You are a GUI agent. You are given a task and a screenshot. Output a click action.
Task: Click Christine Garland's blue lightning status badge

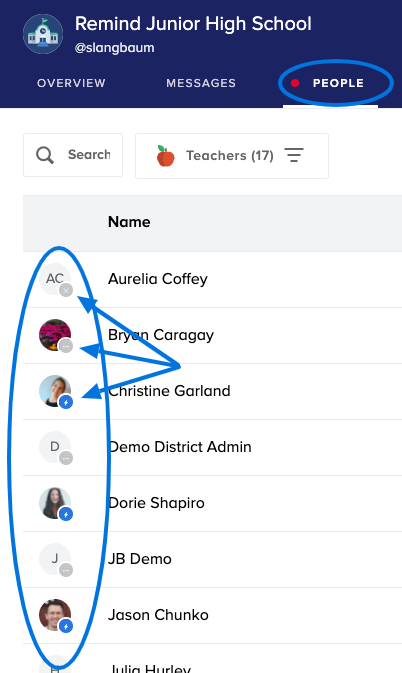(66, 402)
